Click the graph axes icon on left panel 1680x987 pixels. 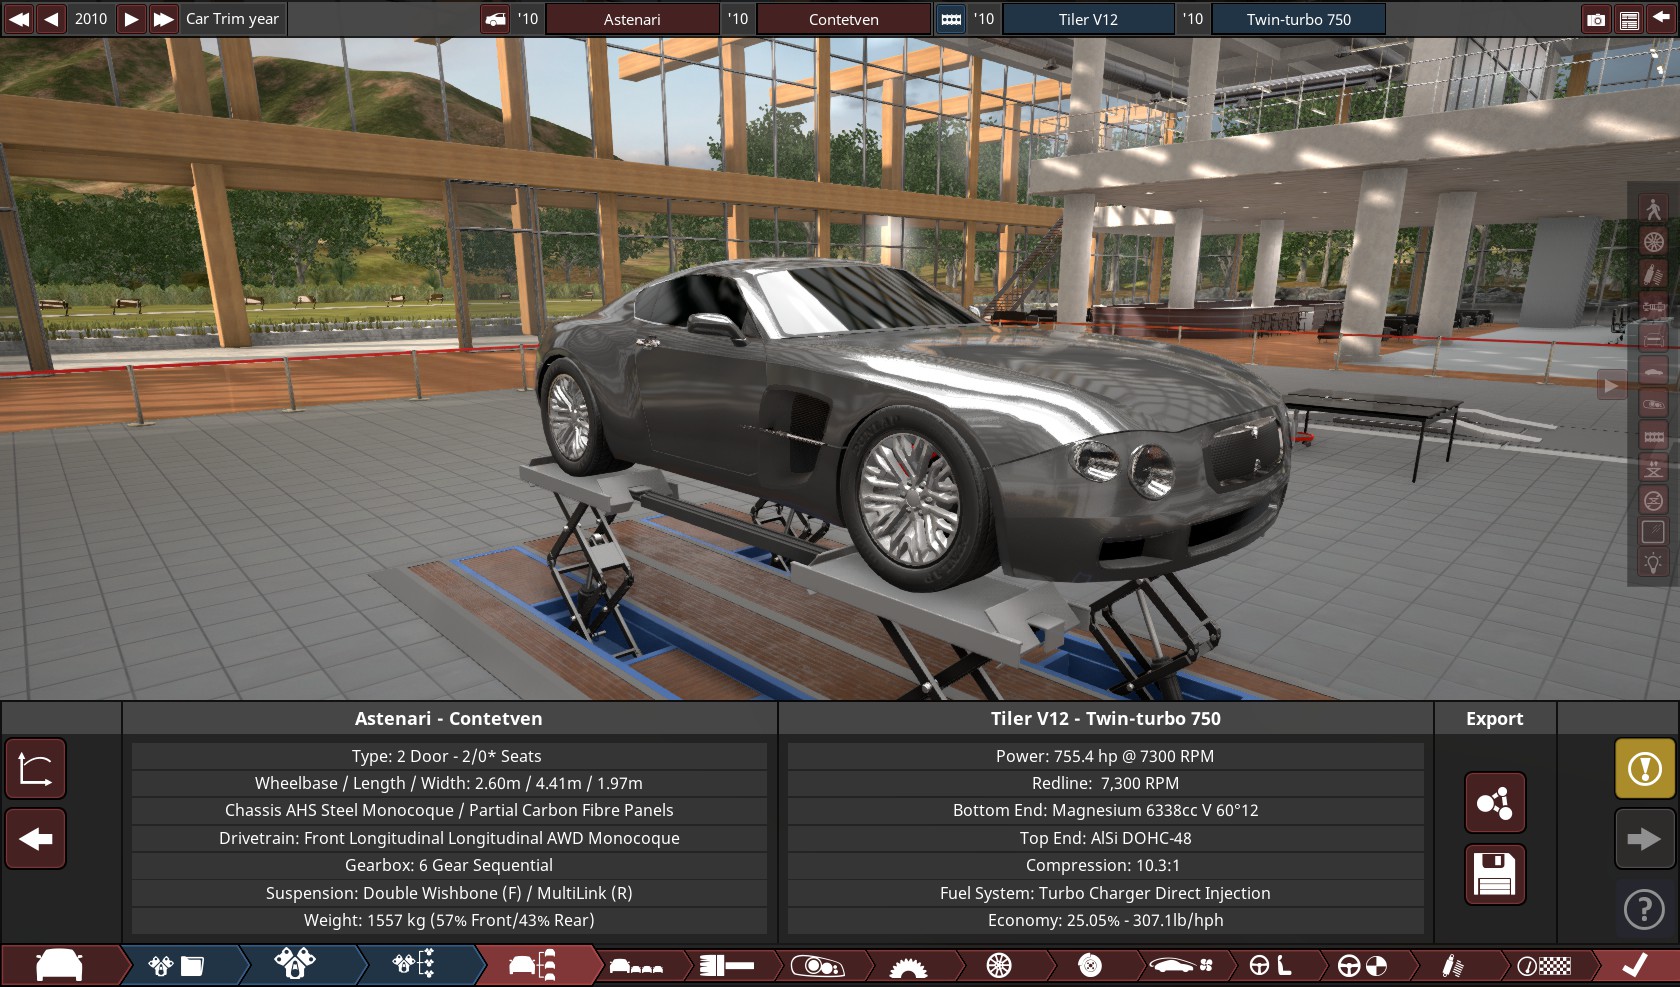(x=35, y=769)
